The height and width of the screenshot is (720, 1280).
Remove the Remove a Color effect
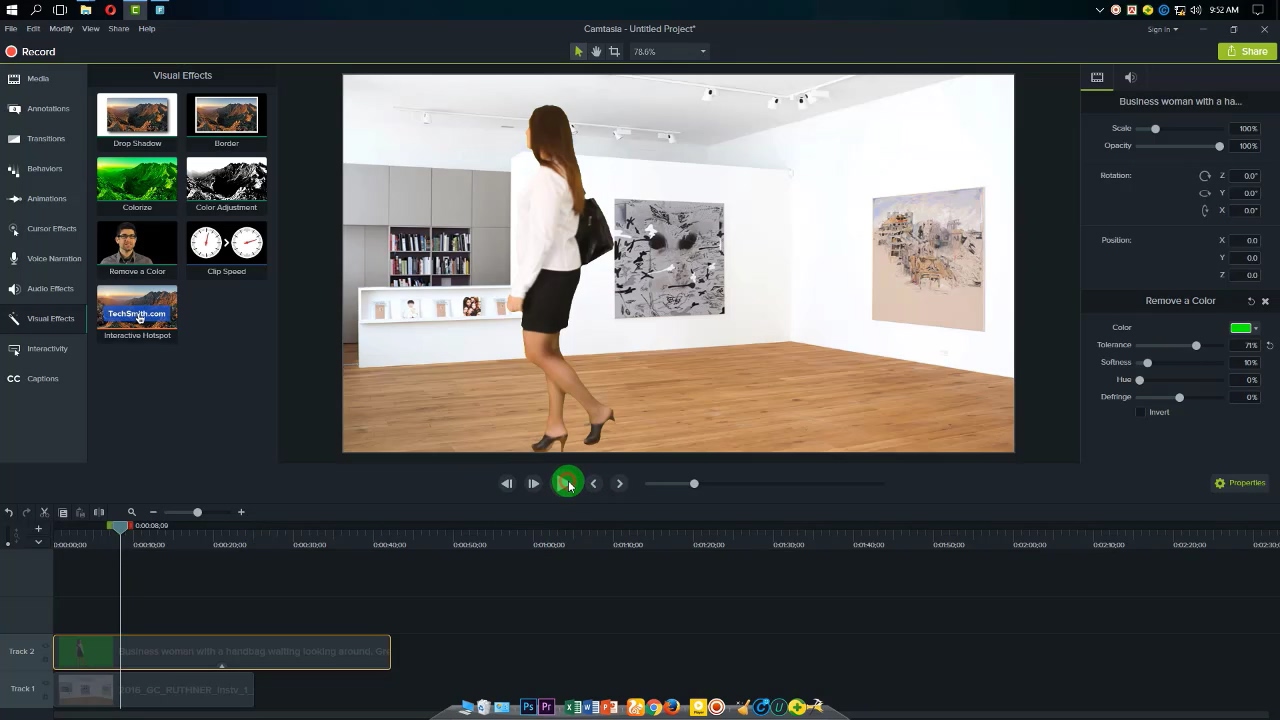pos(1265,301)
